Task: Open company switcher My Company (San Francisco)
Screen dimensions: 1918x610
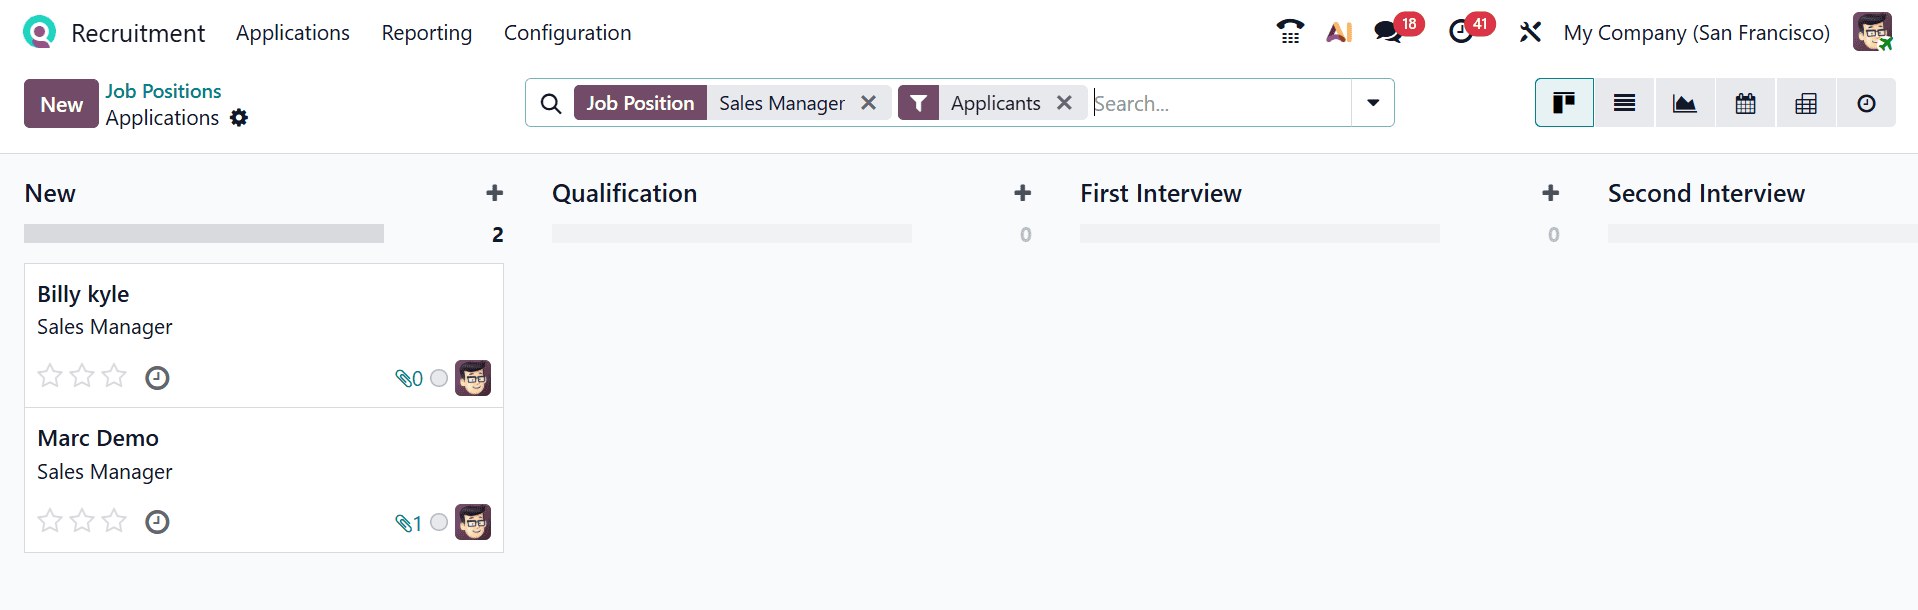Action: click(x=1697, y=33)
